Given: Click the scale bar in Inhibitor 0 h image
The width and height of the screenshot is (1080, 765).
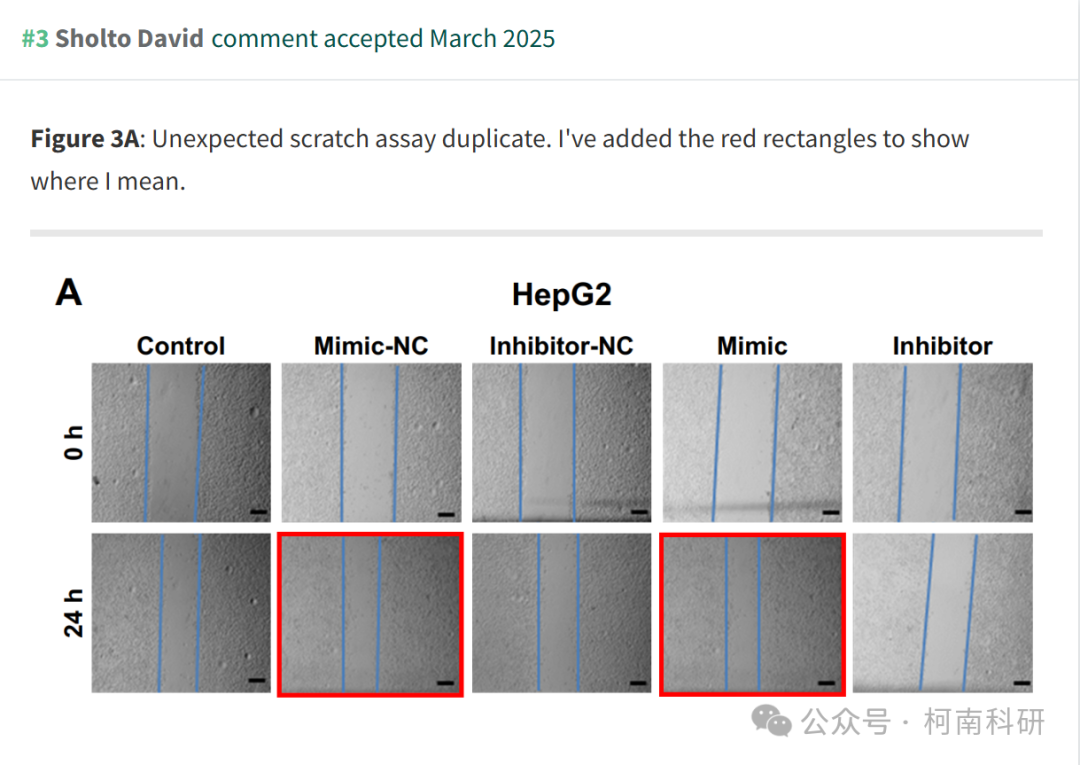Looking at the screenshot, I should click(1023, 512).
